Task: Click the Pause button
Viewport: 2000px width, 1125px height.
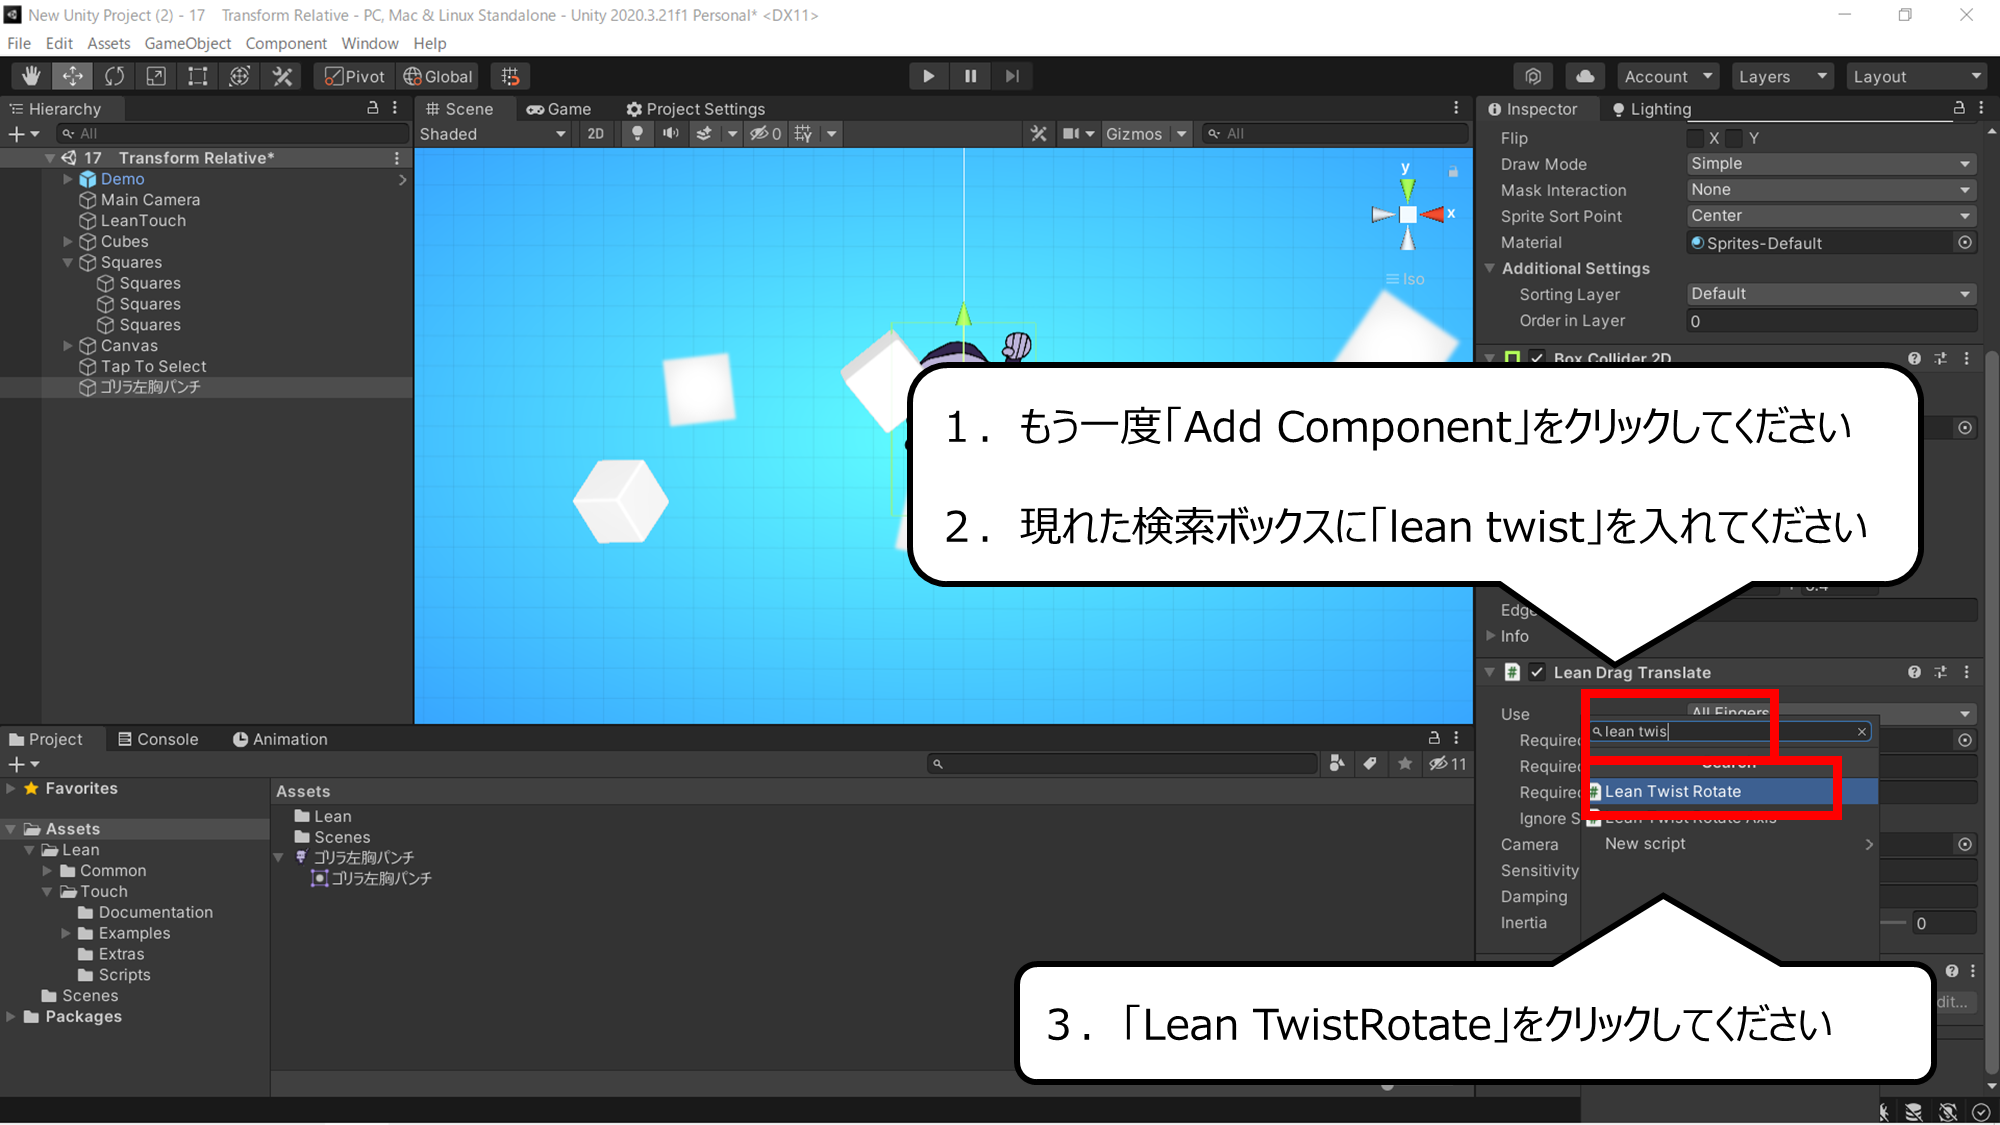Action: [x=970, y=76]
